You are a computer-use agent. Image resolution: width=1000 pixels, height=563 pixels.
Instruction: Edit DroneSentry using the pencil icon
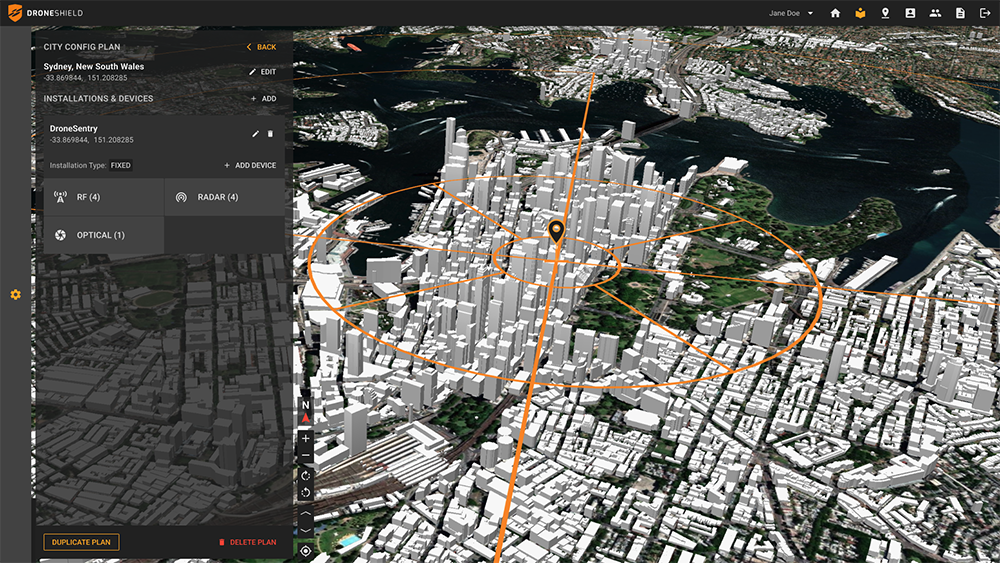[x=255, y=134]
